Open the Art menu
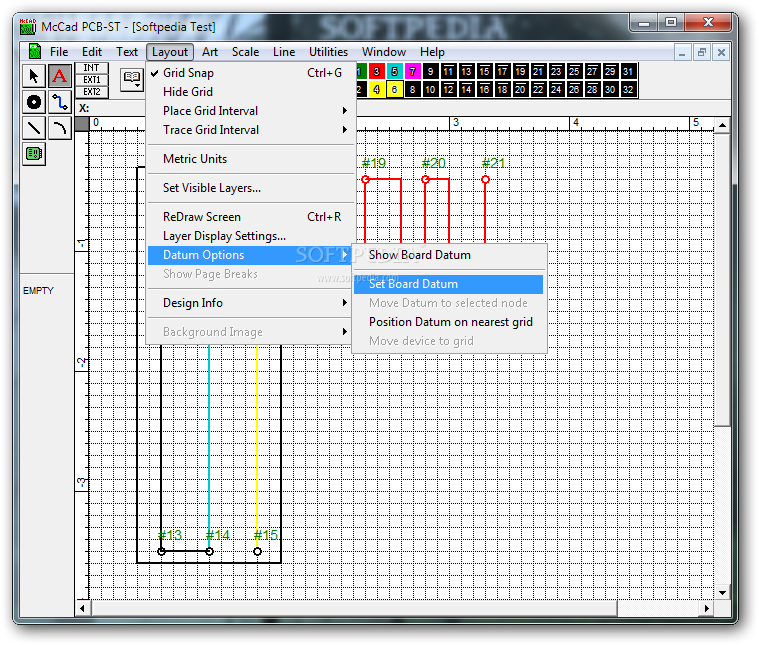The height and width of the screenshot is (645, 759). coord(210,52)
